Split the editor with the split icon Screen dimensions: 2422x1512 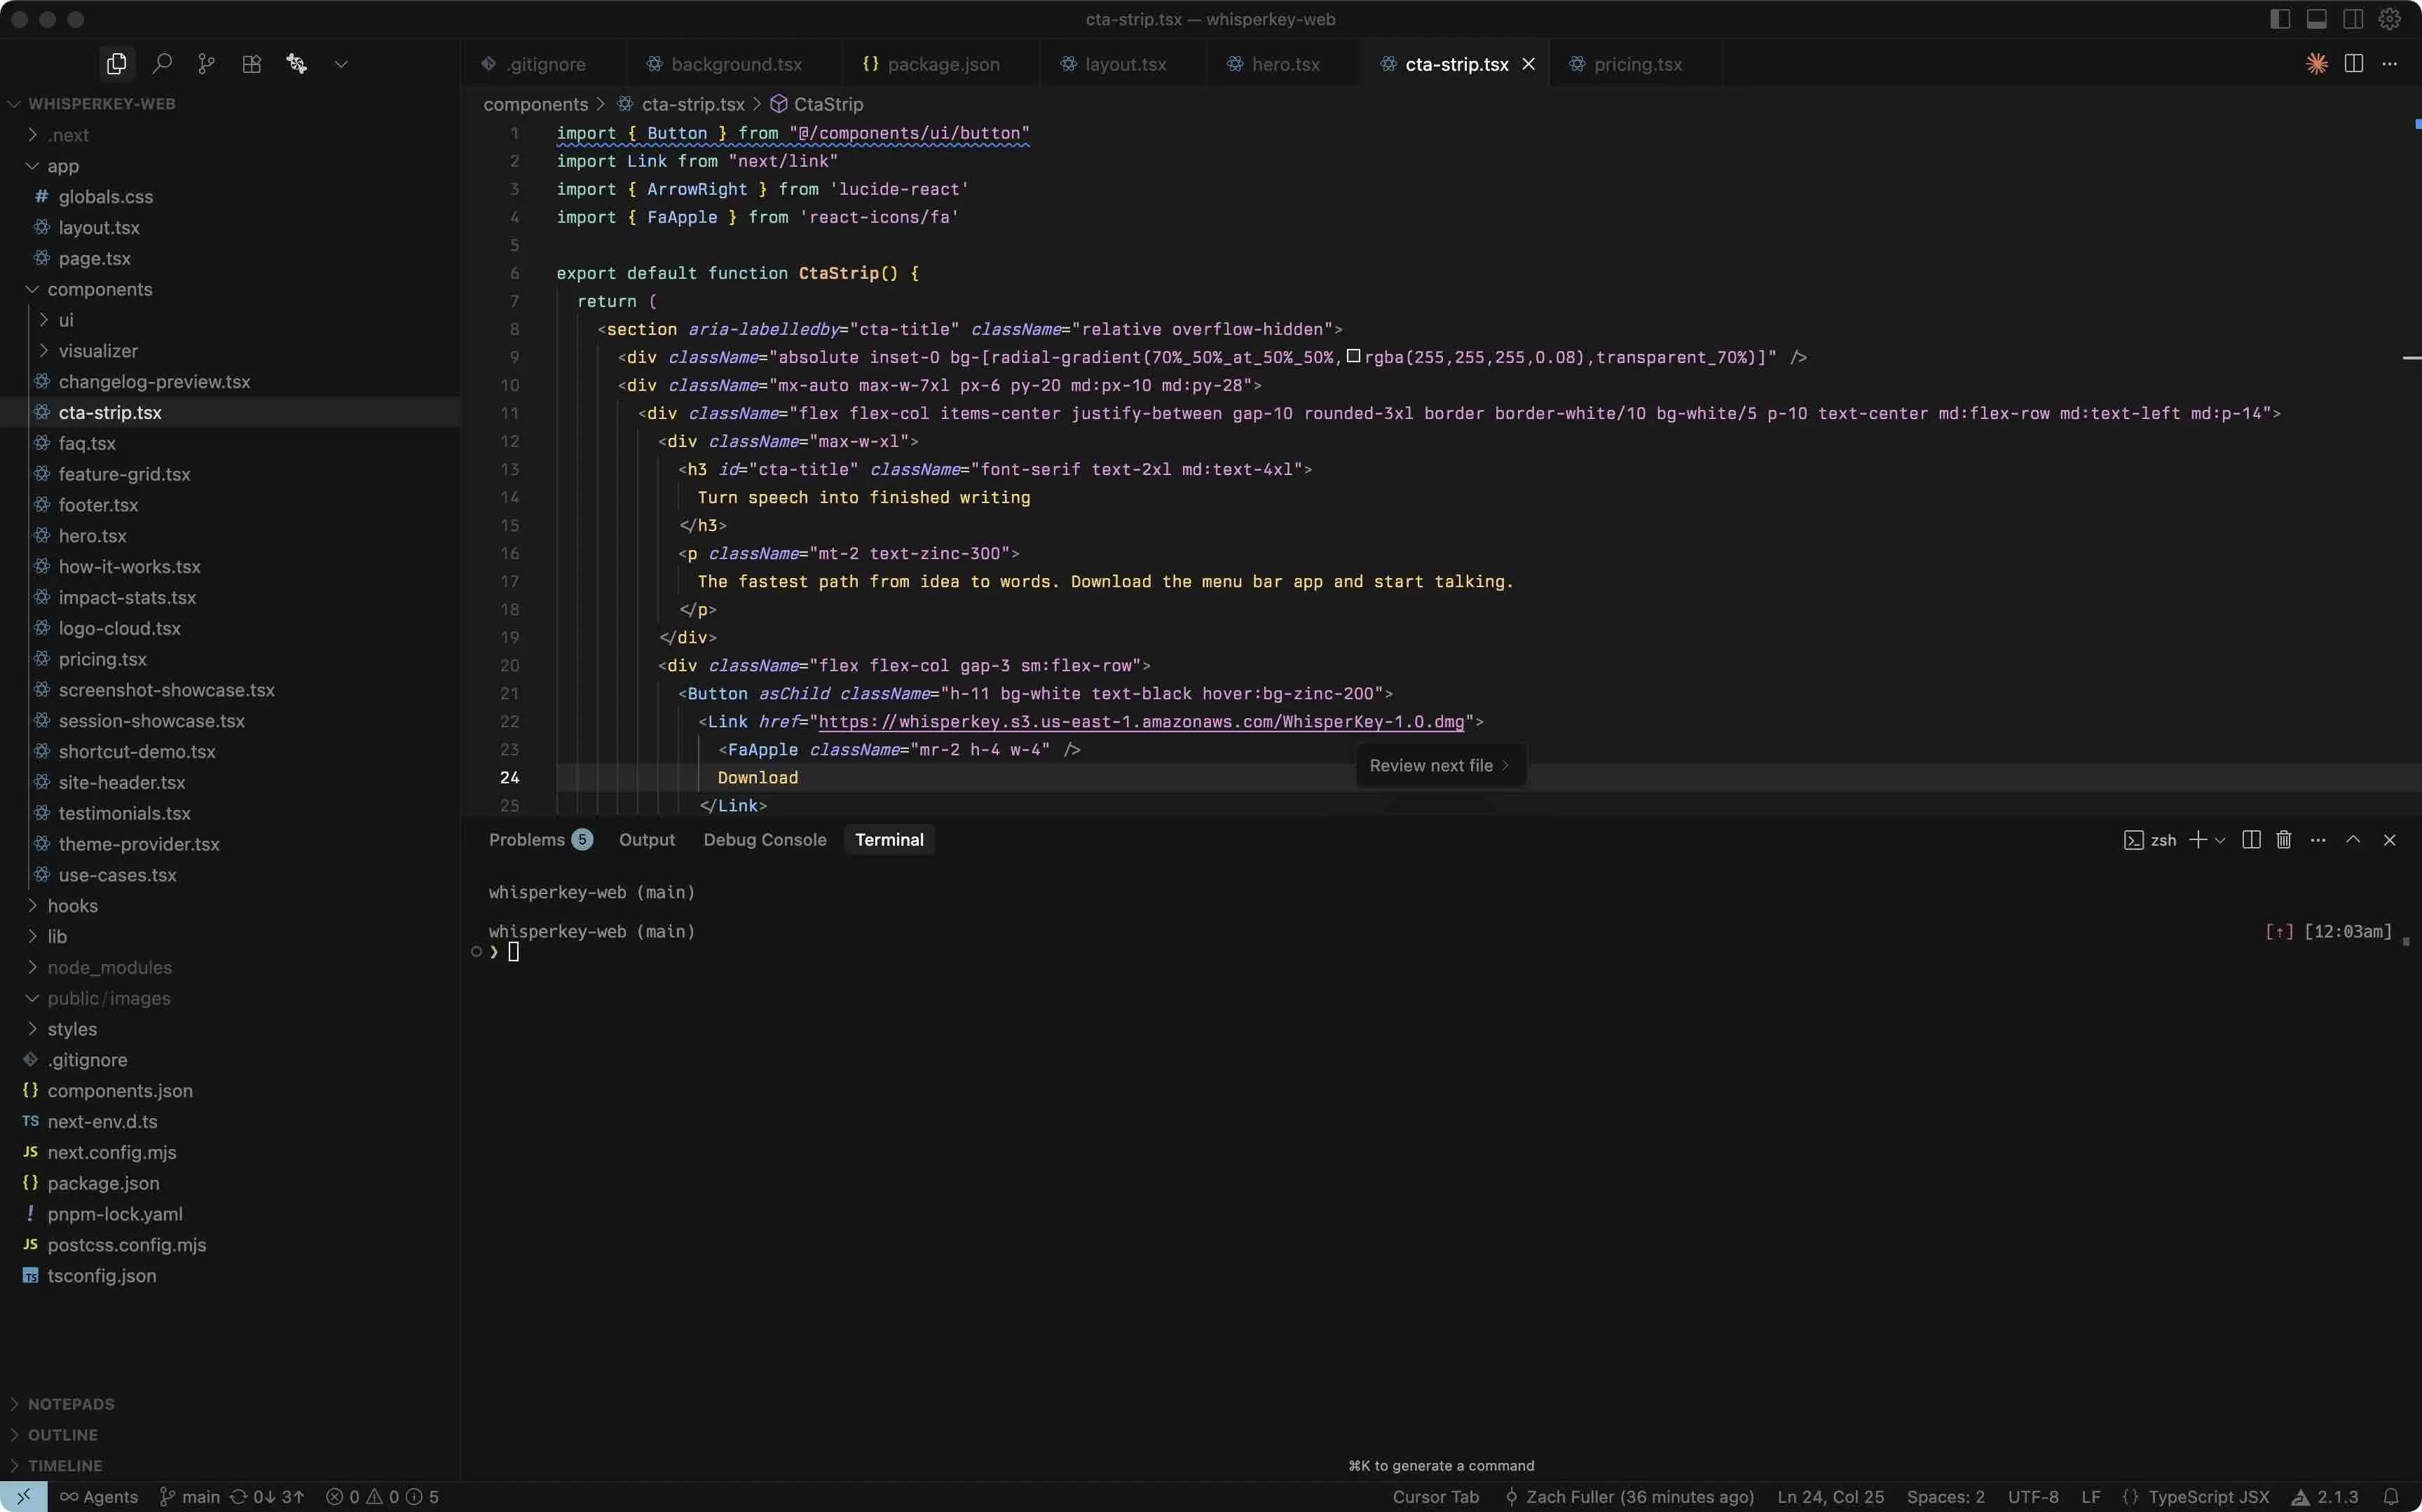pos(2353,64)
